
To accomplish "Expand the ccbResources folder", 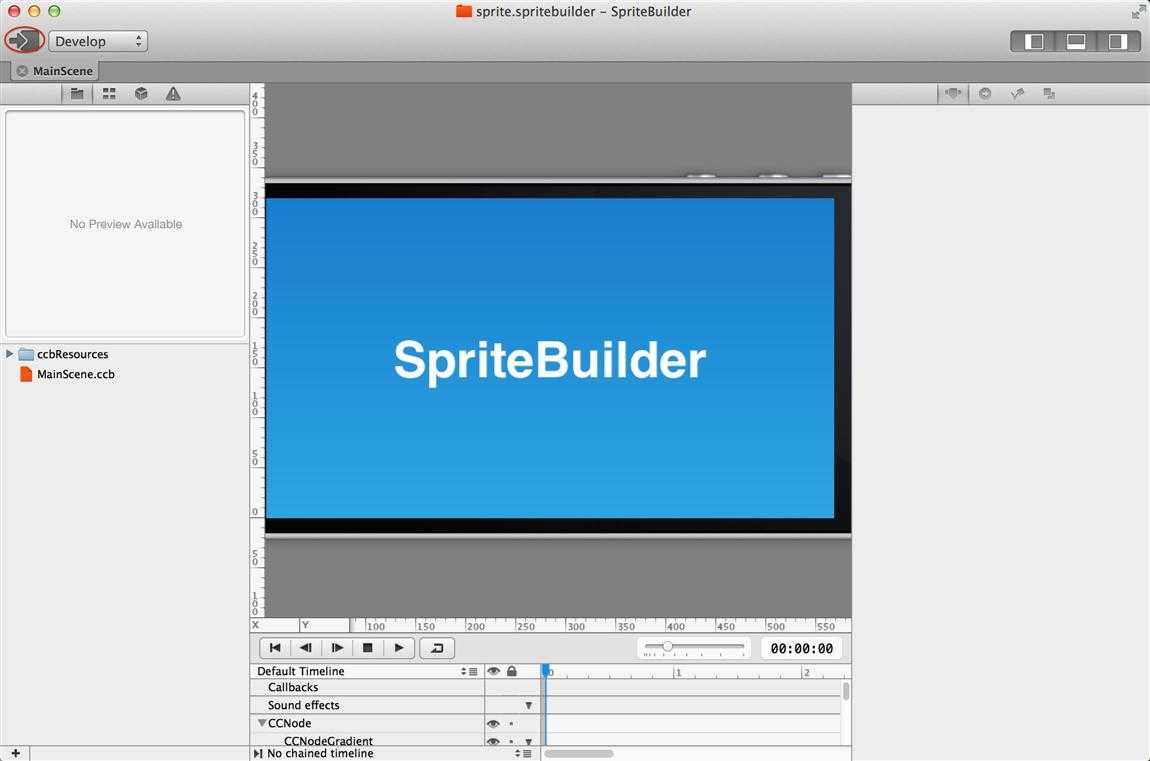I will pyautogui.click(x=9, y=354).
